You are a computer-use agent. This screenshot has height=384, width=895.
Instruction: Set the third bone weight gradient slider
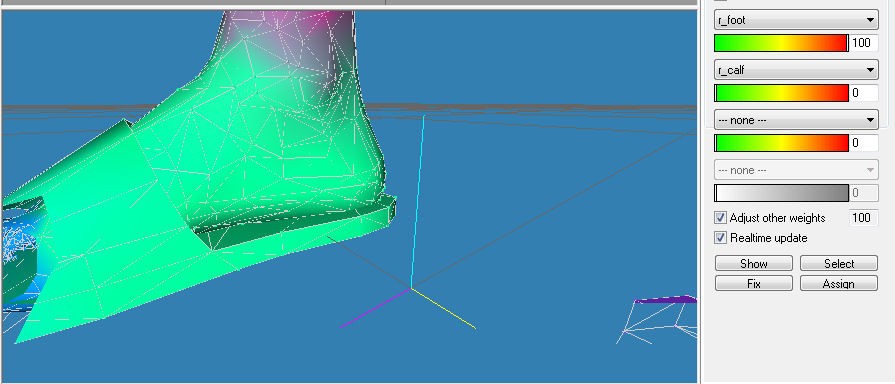click(781, 143)
